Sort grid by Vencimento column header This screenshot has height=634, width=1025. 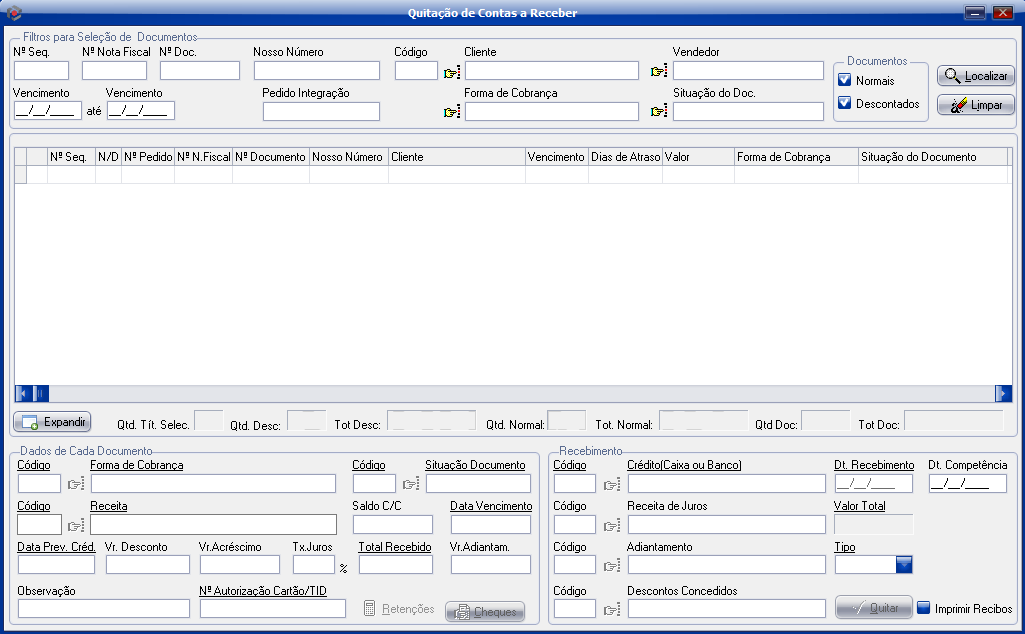556,157
